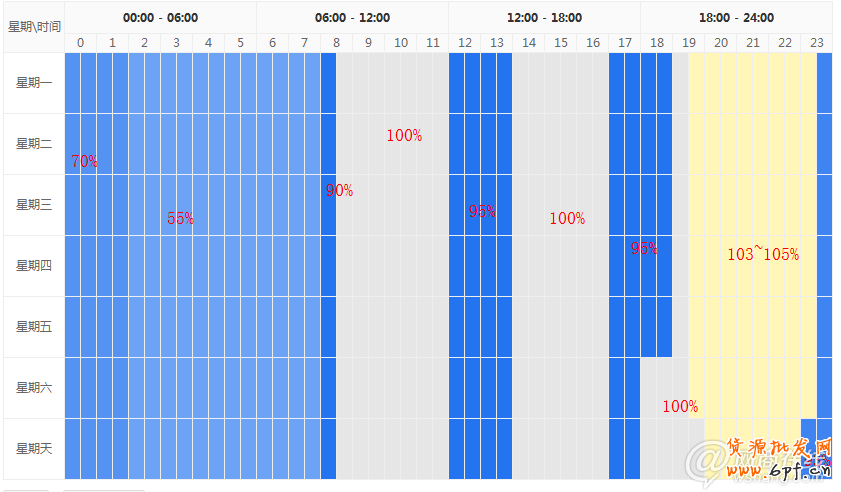
Task: Select the 18:00 - 24:00 period header
Action: point(736,18)
